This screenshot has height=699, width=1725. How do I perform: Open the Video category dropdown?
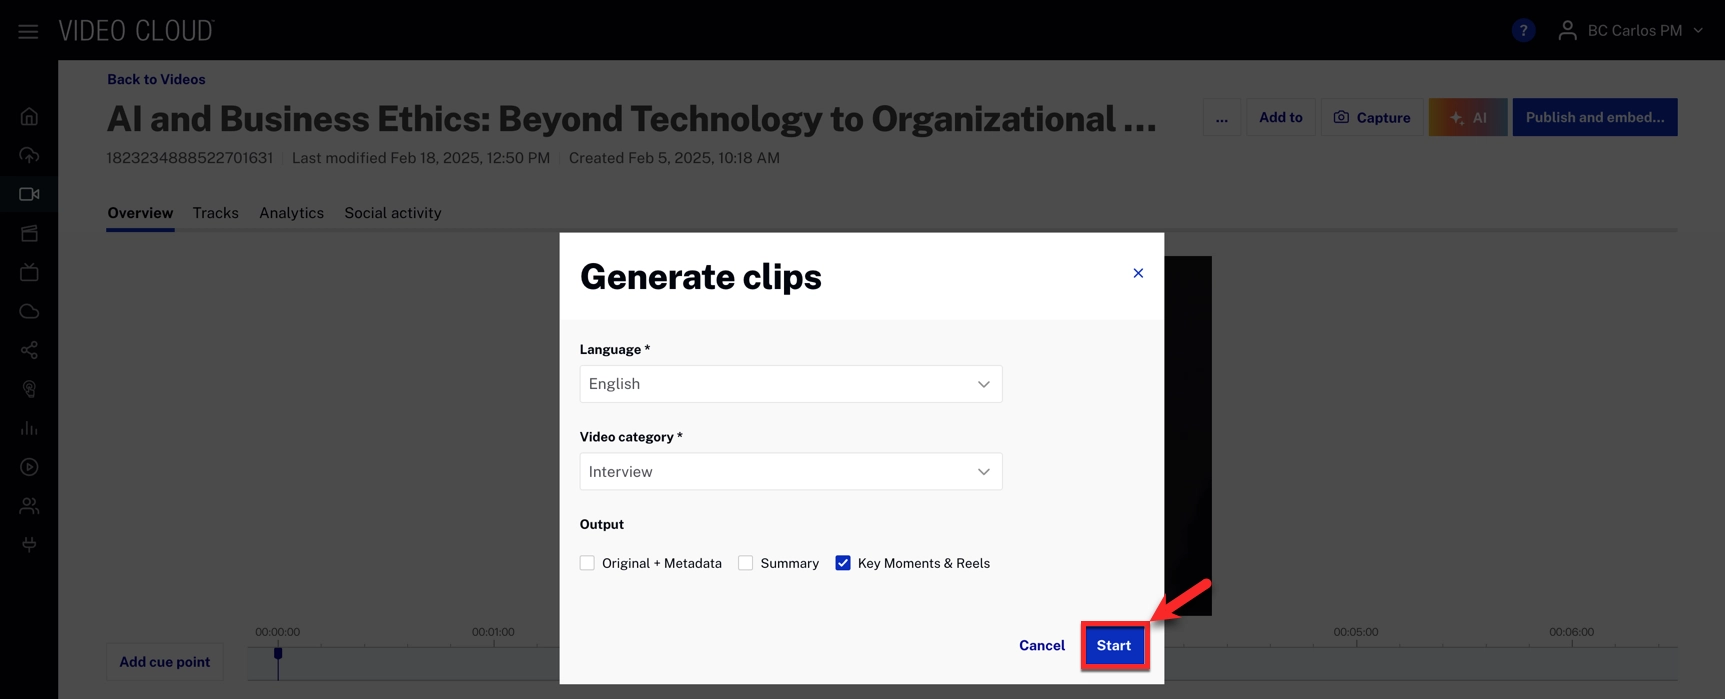coord(790,472)
